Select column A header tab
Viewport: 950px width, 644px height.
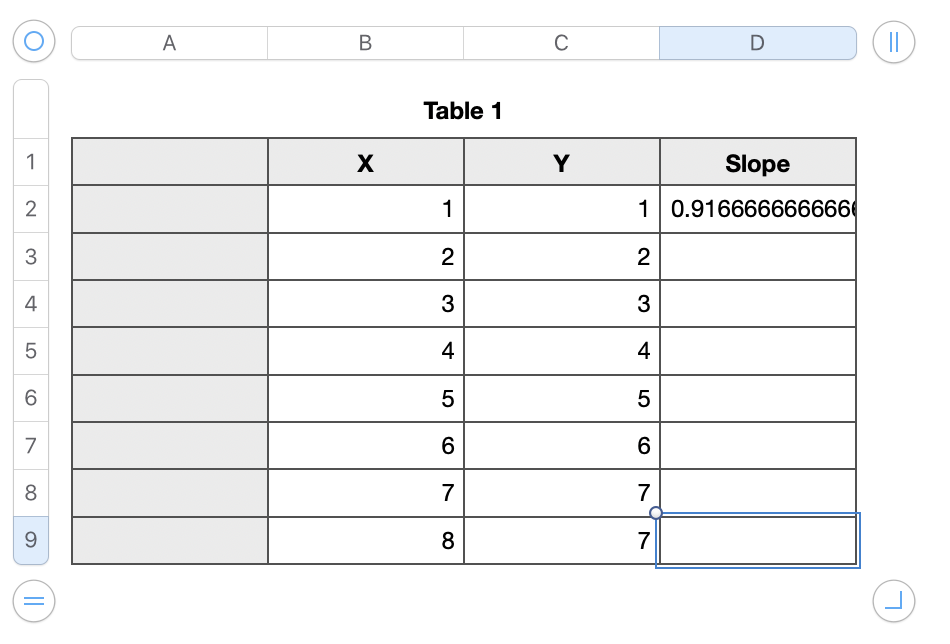tap(169, 43)
